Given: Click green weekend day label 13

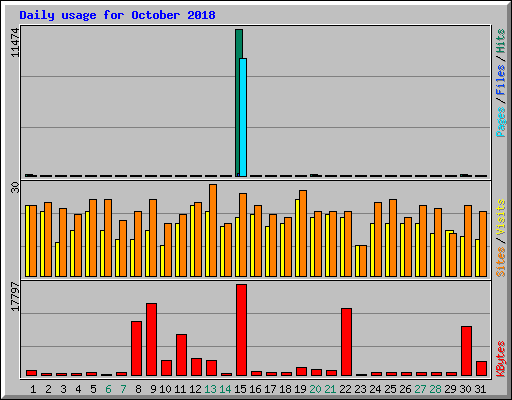Looking at the screenshot, I should [x=210, y=389].
